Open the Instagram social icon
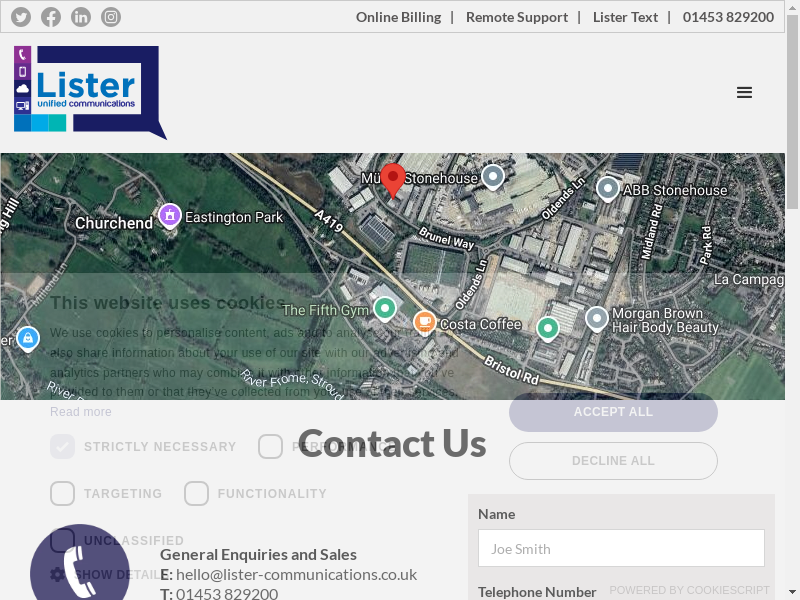Screen dimensions: 800x600 click(111, 17)
